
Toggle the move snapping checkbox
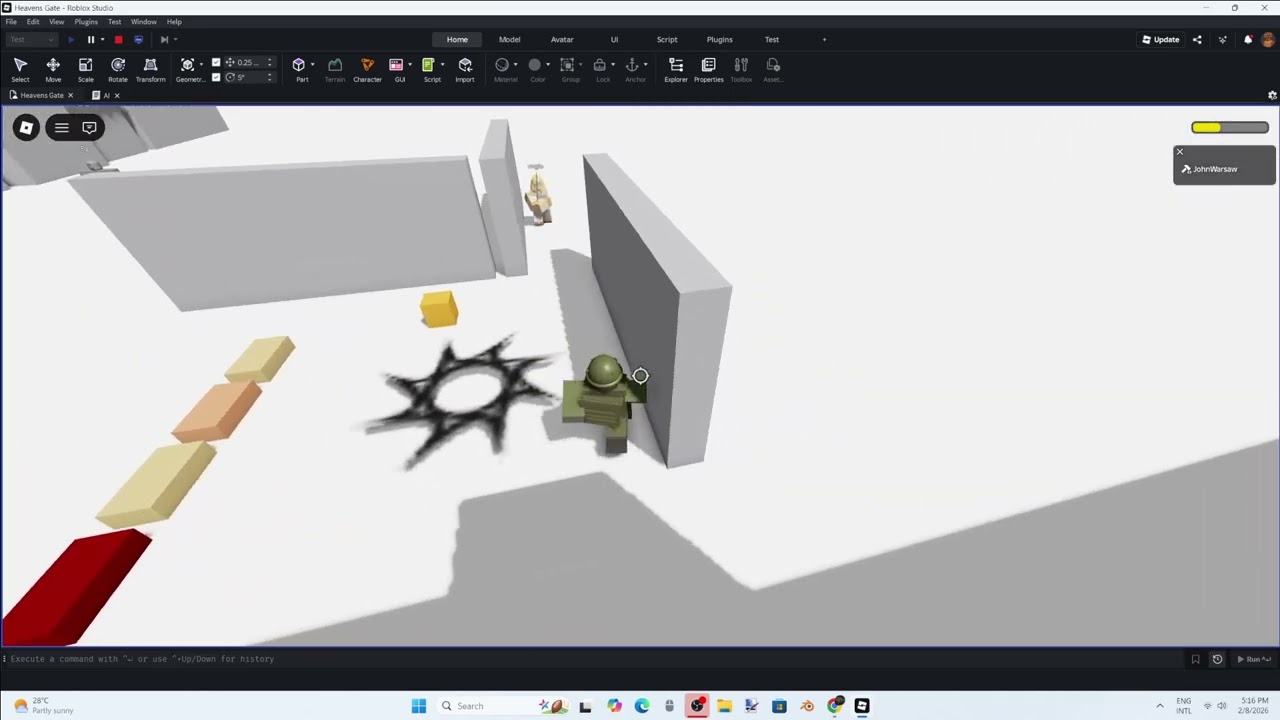coord(216,62)
